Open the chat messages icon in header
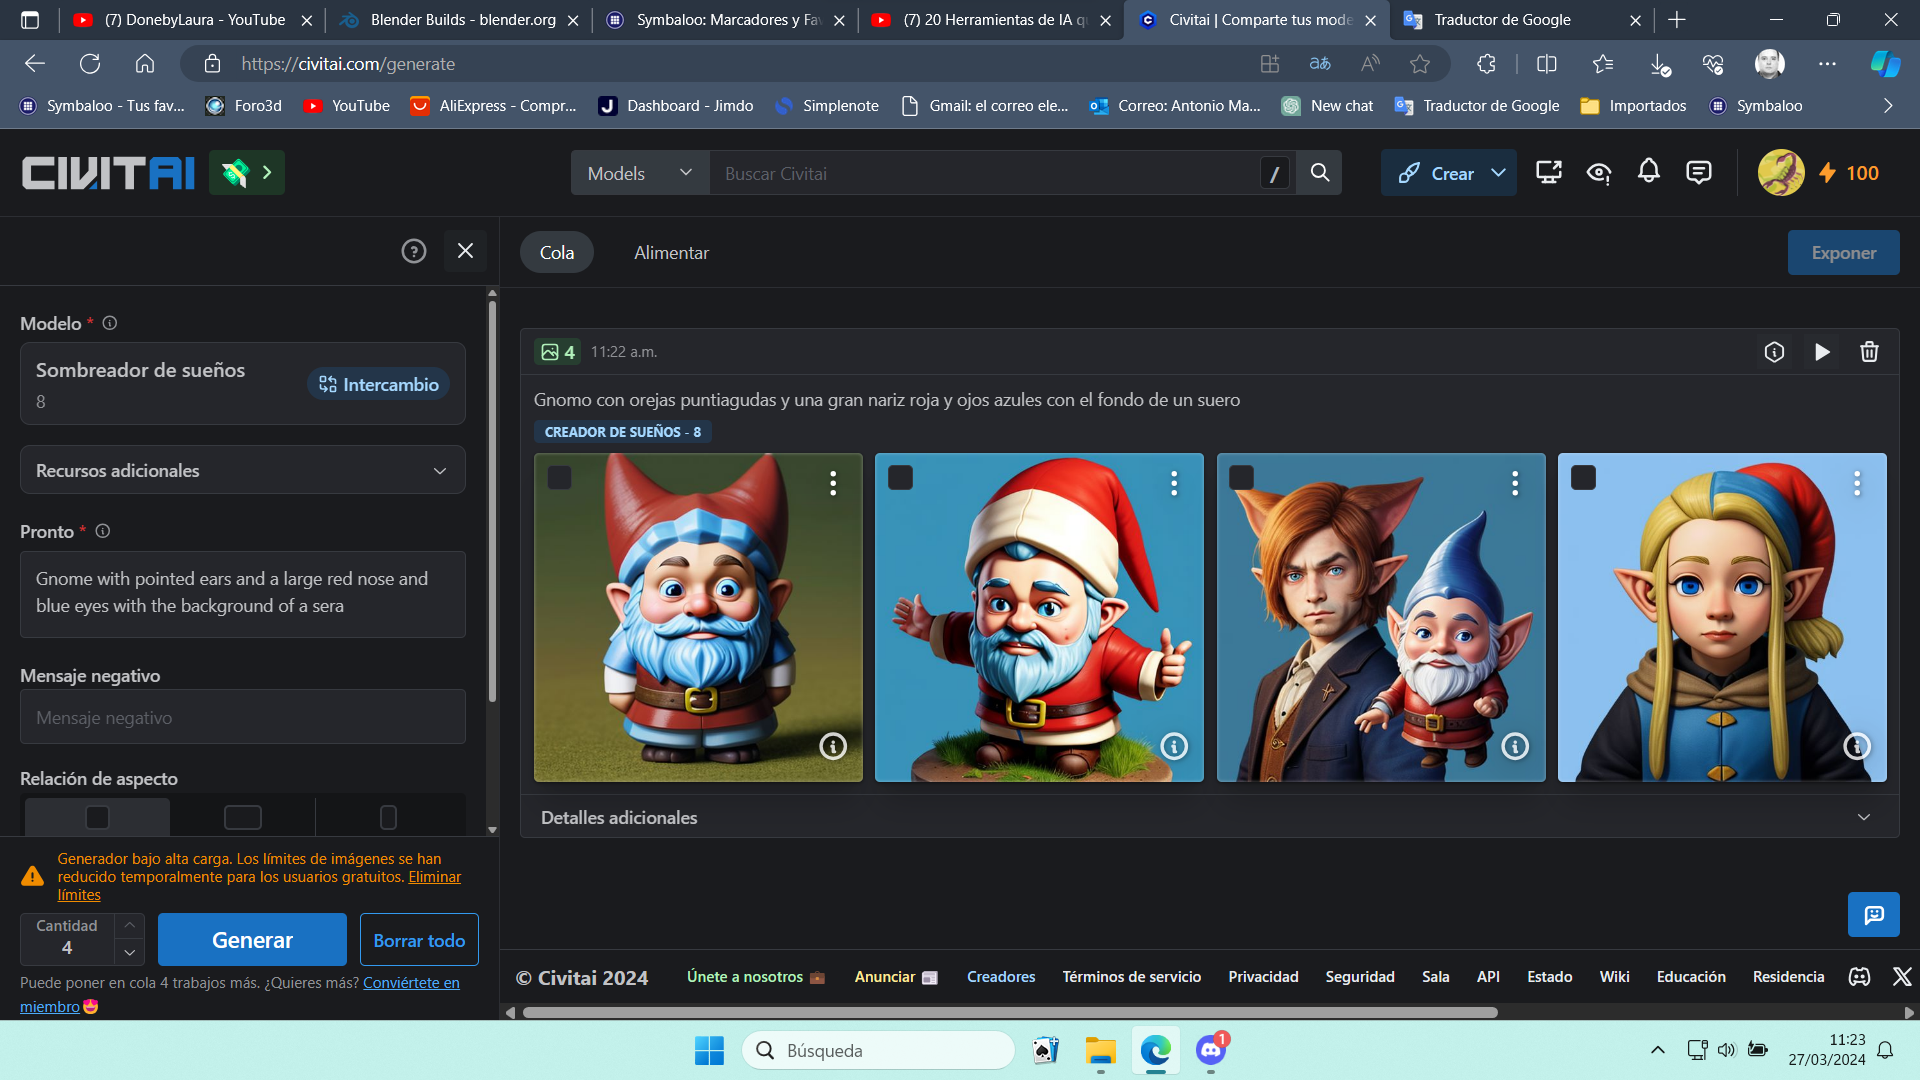The height and width of the screenshot is (1080, 1920). 1698,172
